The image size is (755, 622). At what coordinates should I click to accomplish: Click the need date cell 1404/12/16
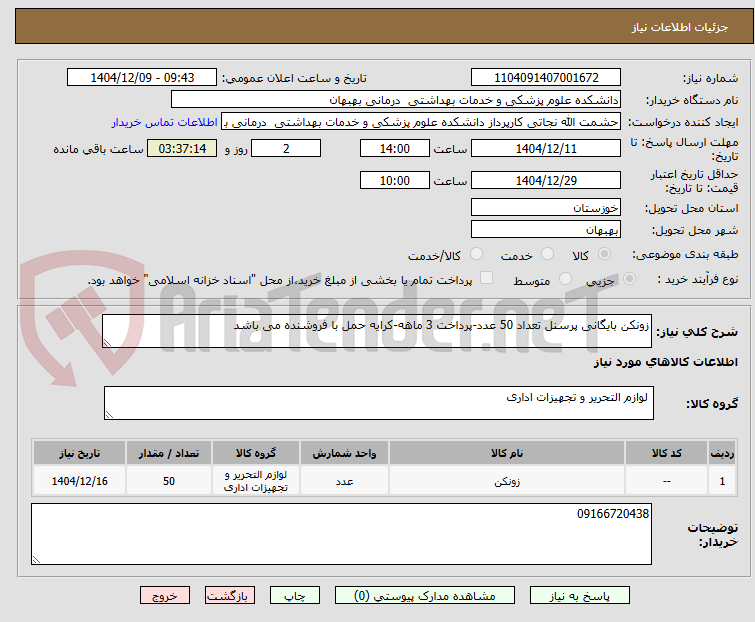tap(79, 480)
